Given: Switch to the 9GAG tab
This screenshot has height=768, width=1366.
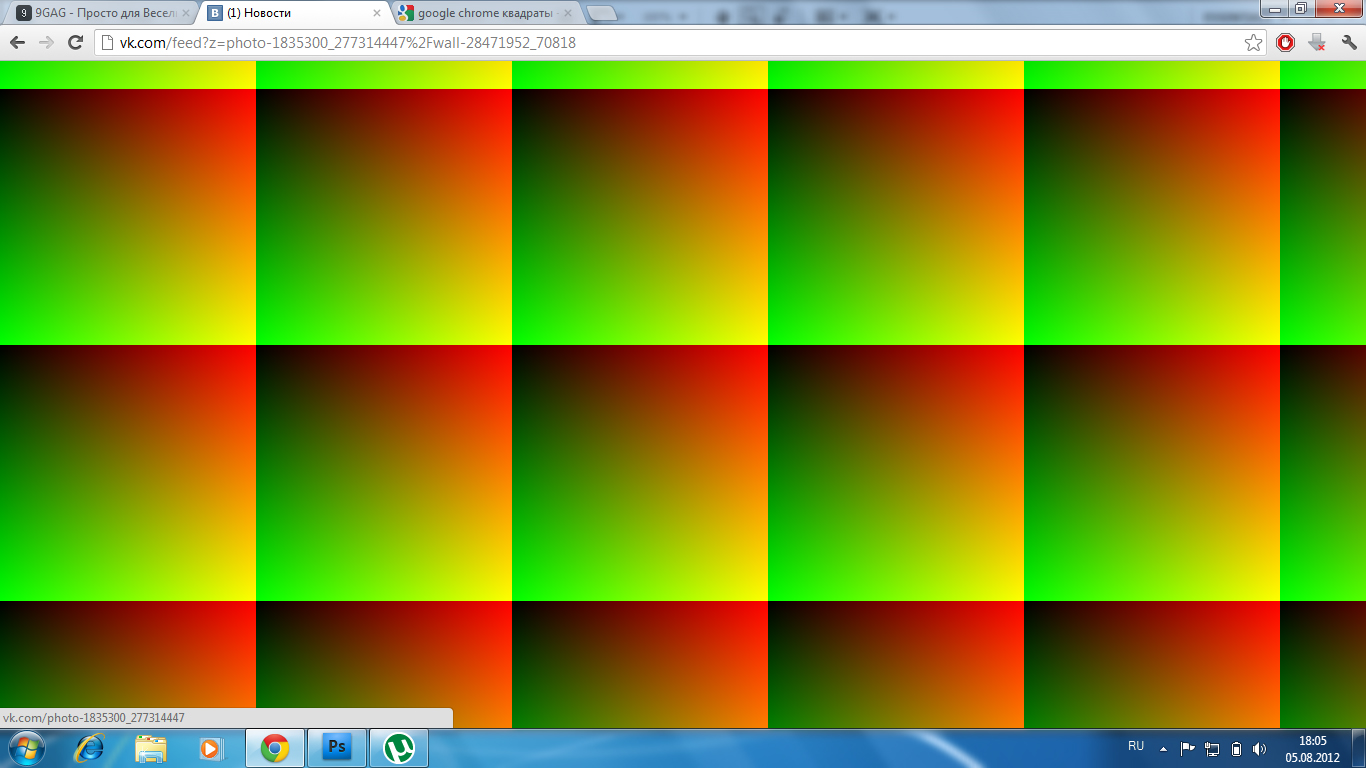Looking at the screenshot, I should [103, 14].
